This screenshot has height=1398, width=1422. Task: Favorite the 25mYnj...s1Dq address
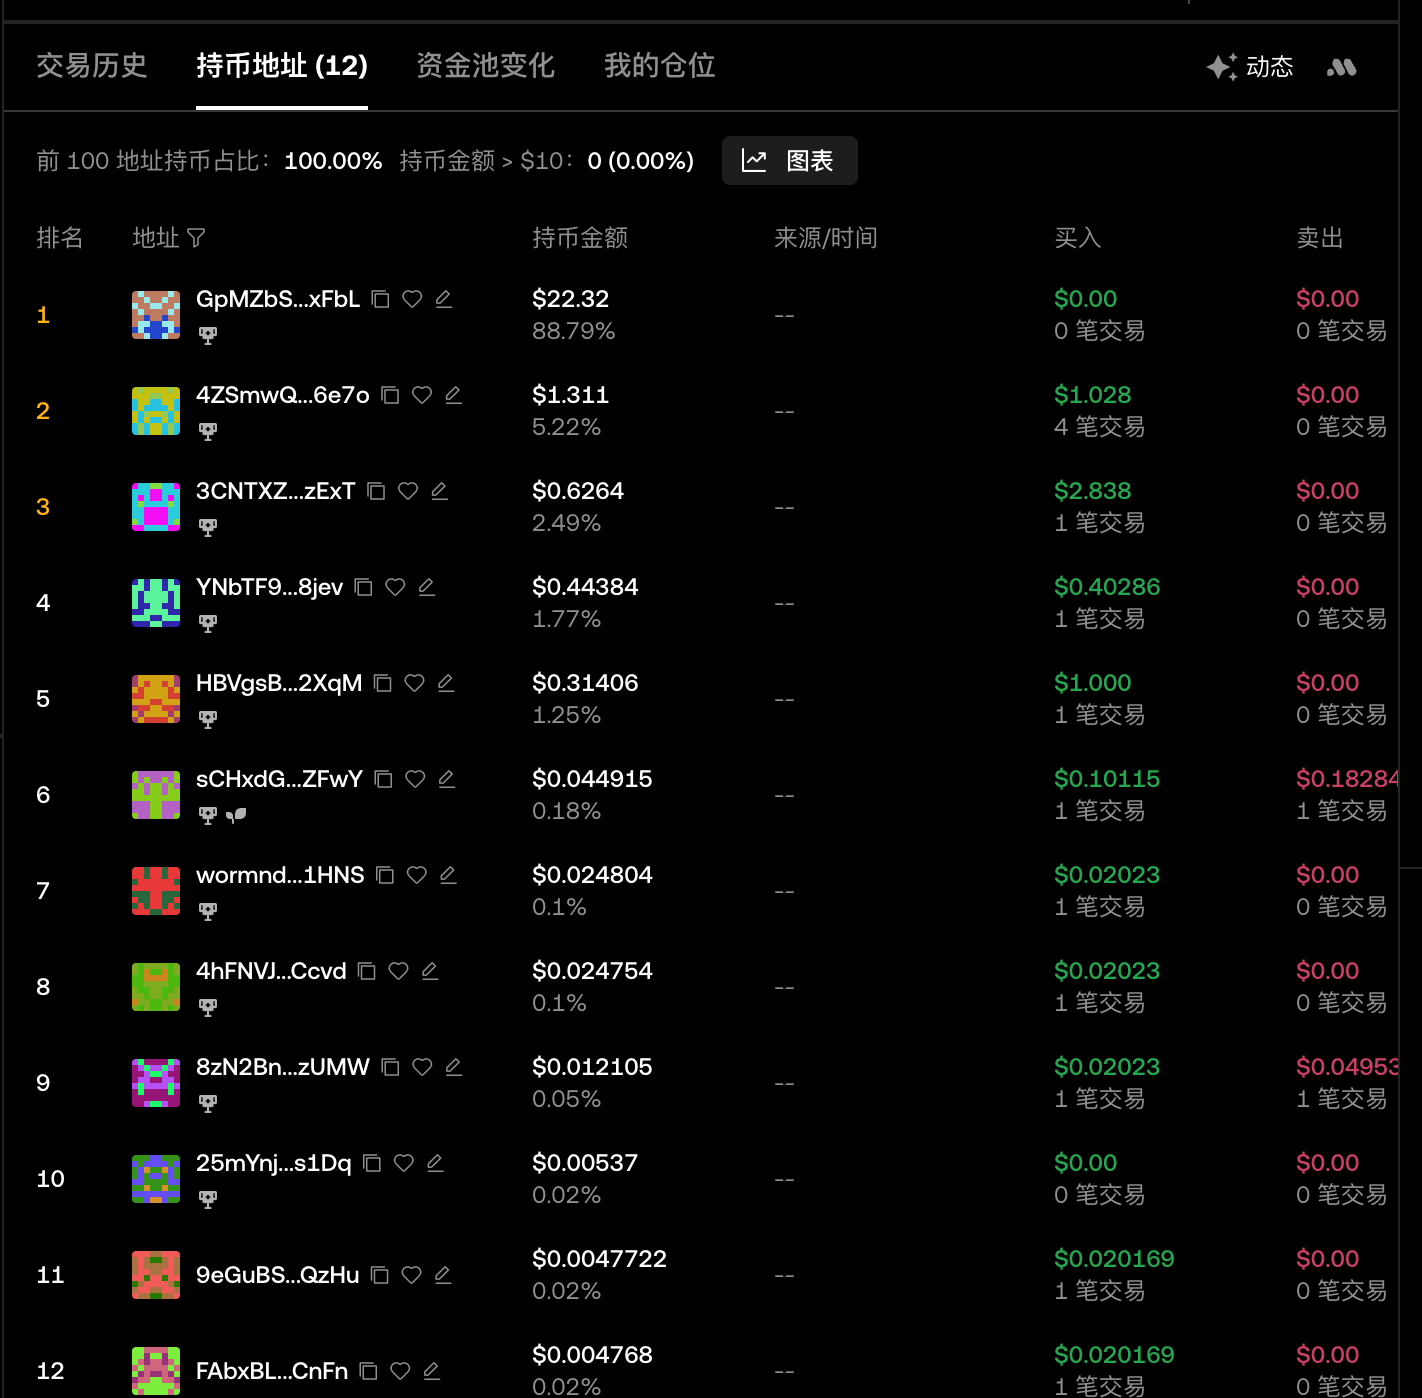pyautogui.click(x=404, y=1163)
